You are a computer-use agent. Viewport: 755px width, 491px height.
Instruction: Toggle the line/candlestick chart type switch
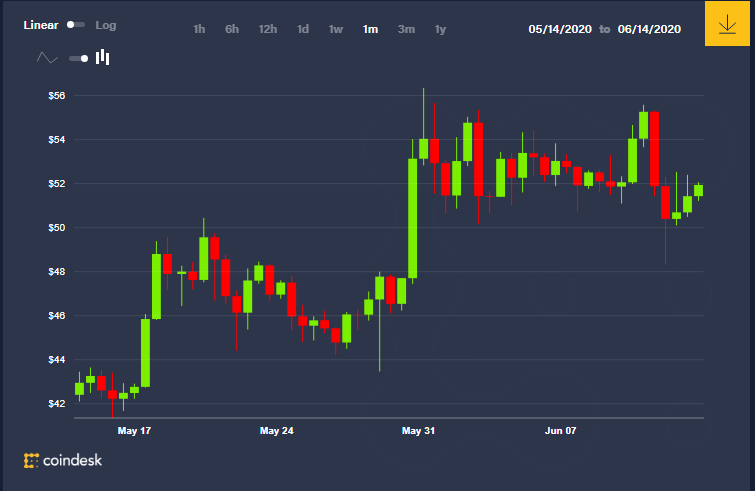[x=78, y=58]
